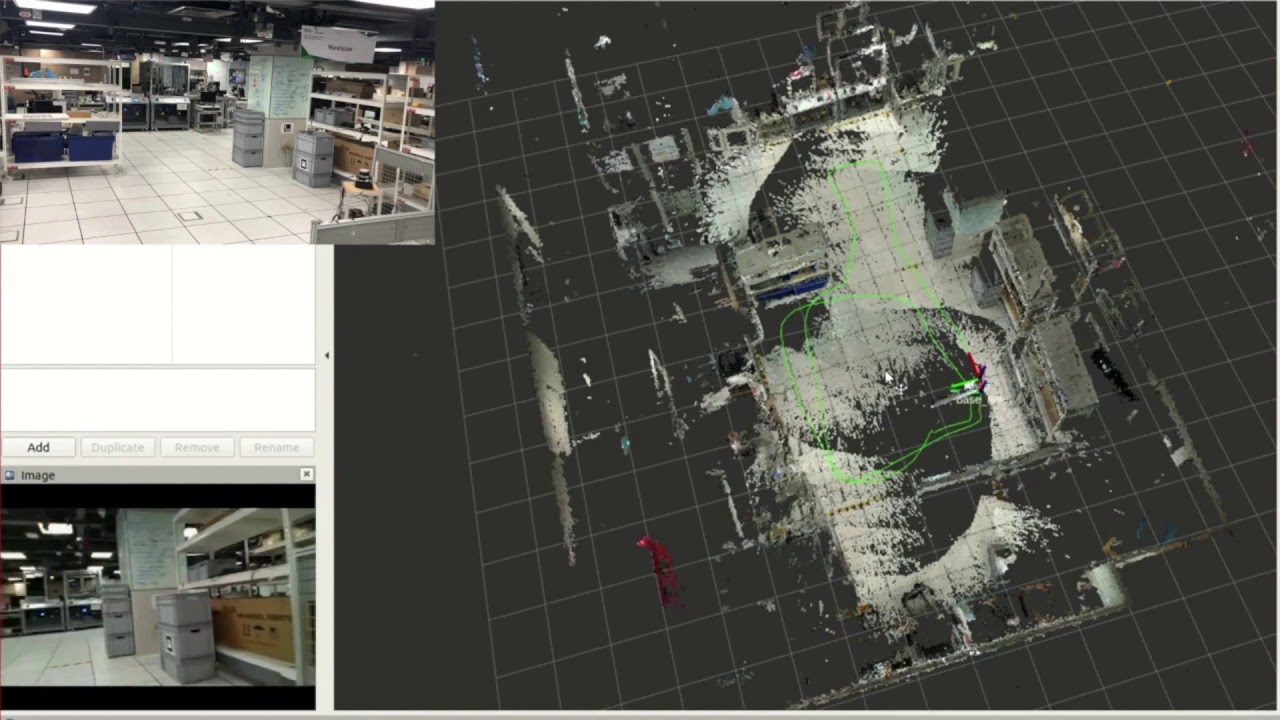Screen dimensions: 1280x720
Task: Click the lab camera feed above the Displays panel
Action: (217, 122)
